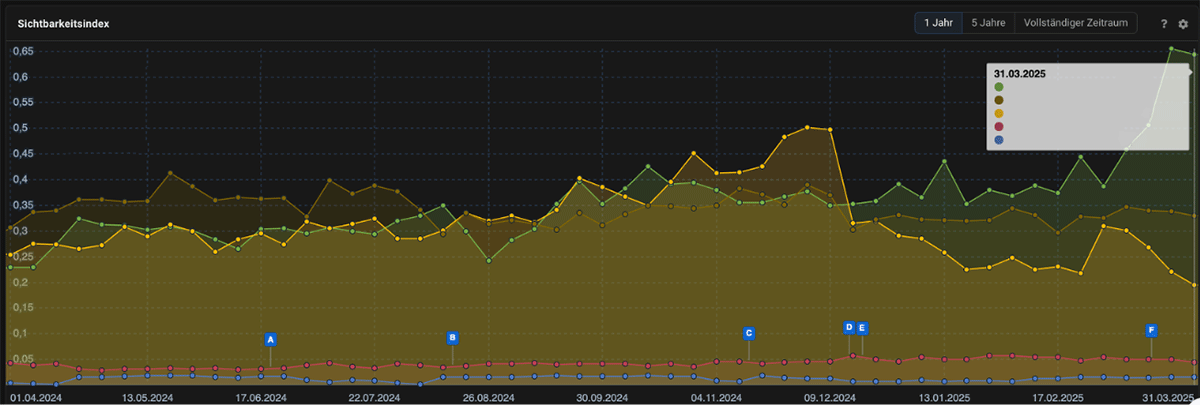Switch to the 5 Jahre range
1200x405 pixels.
pos(988,23)
